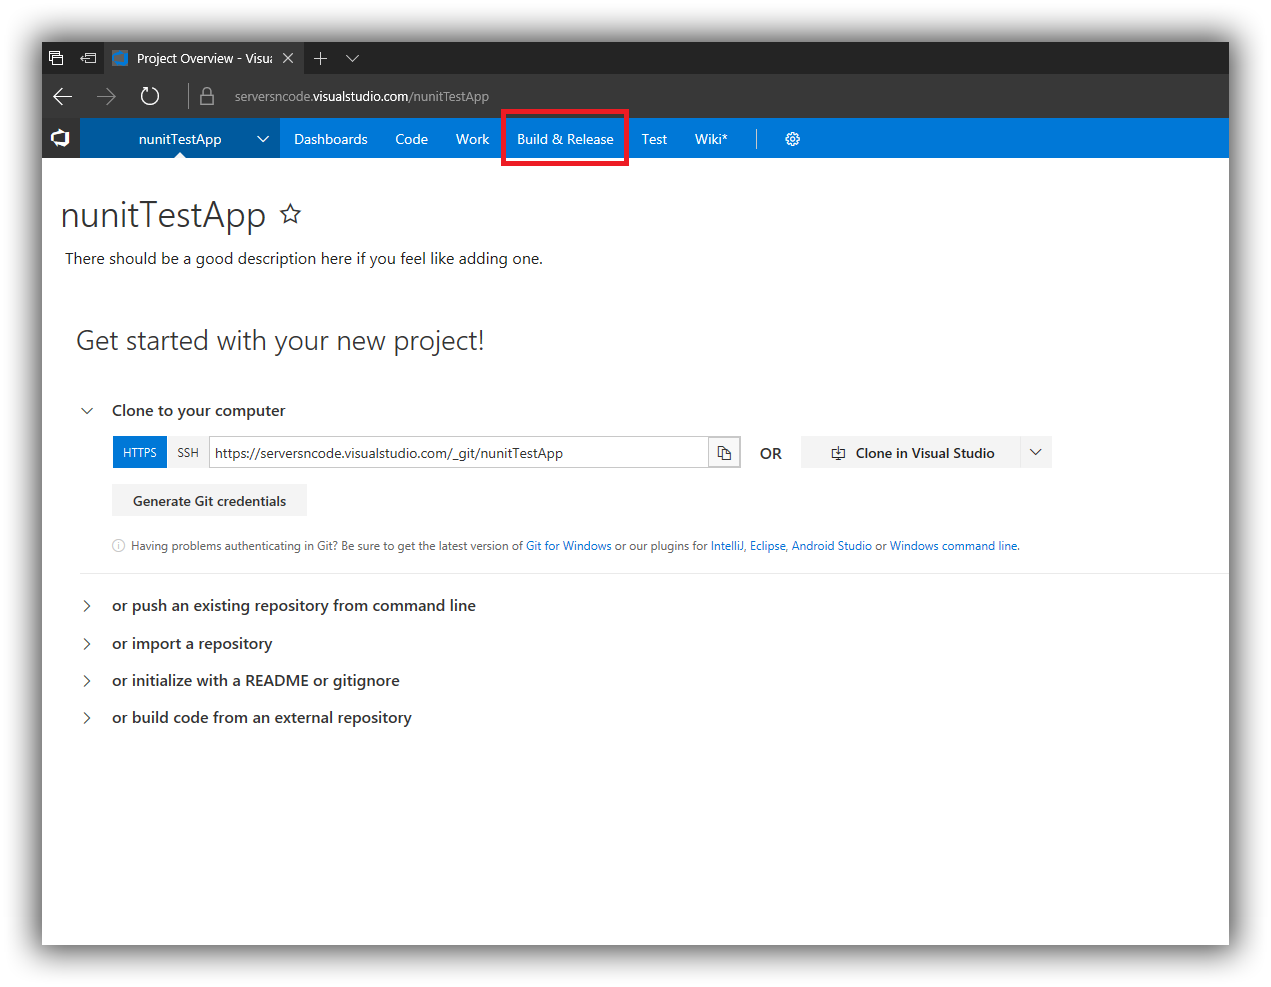Click the tabs you've set aside icon
The height and width of the screenshot is (987, 1271).
tap(56, 58)
